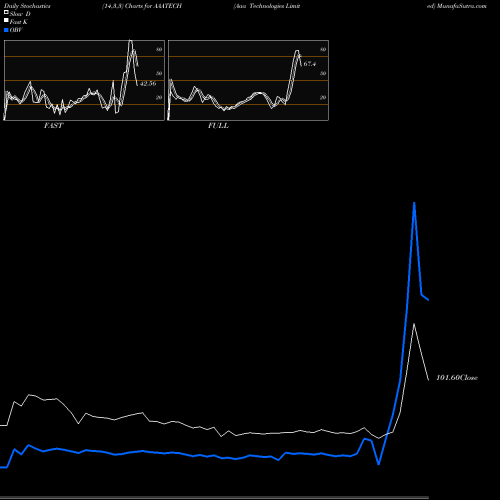Image resolution: width=500 pixels, height=500 pixels.
Task: Click the 'Charts for AAATECH' heading text
Action: tap(153, 6)
